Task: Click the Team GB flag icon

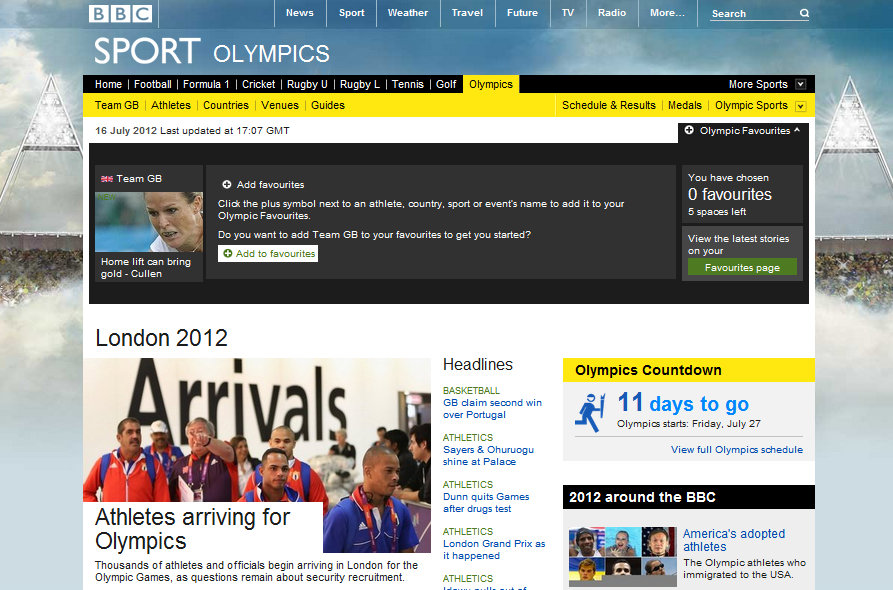Action: click(x=106, y=179)
